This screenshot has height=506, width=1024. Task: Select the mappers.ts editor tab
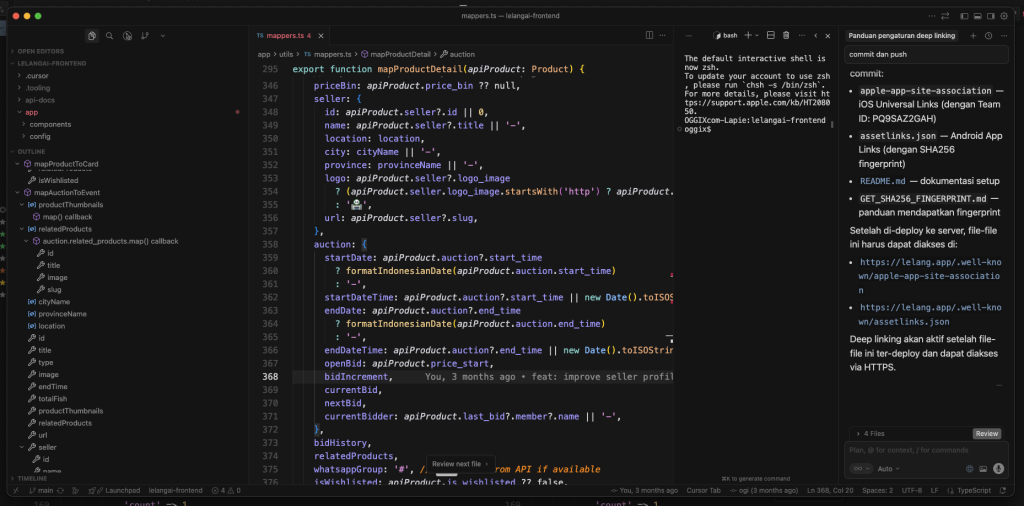(283, 35)
